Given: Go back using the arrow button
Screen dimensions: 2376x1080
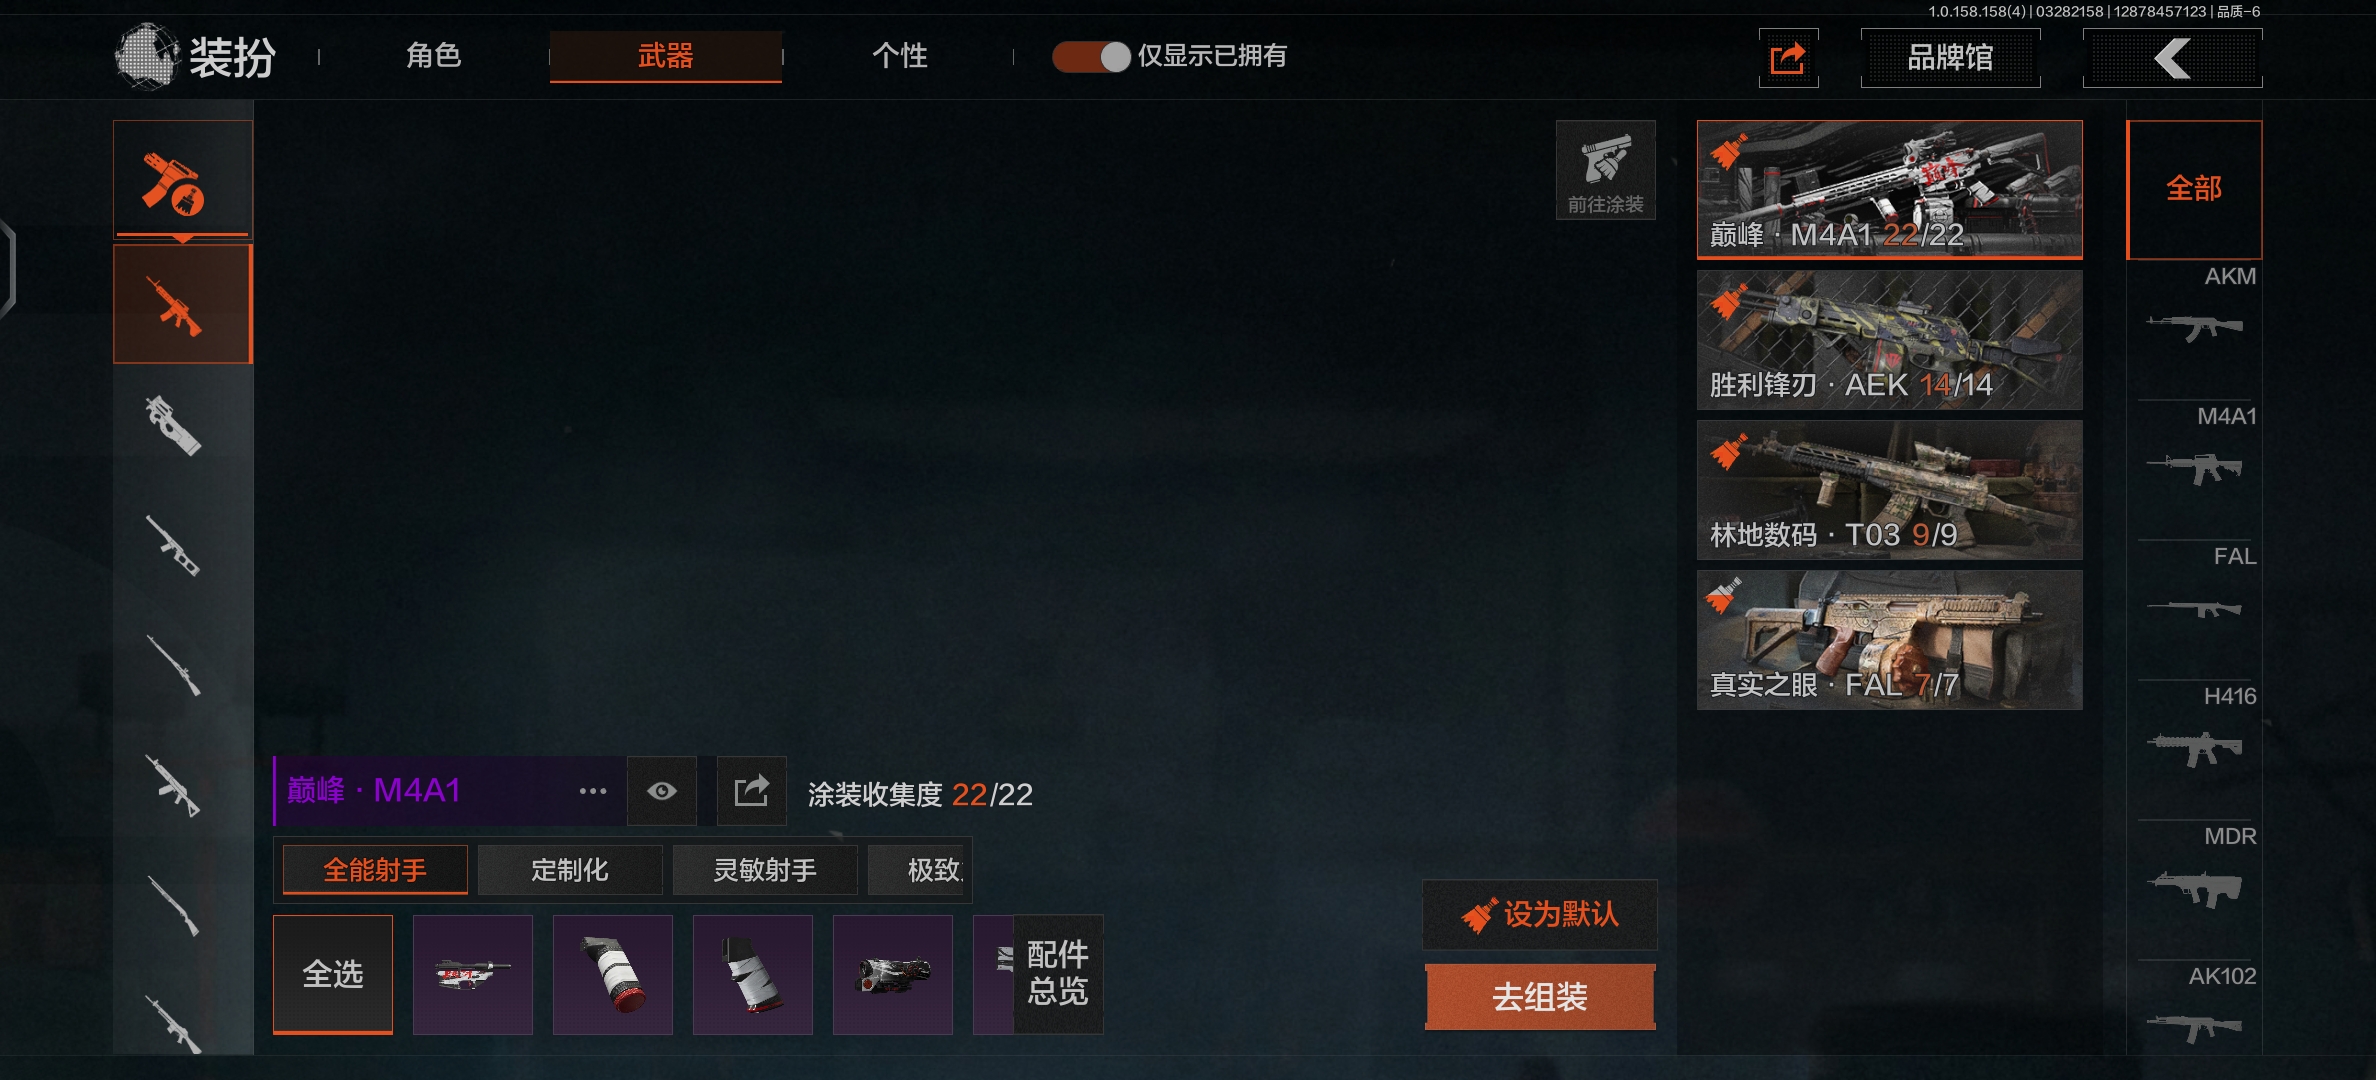Looking at the screenshot, I should click(x=2172, y=58).
